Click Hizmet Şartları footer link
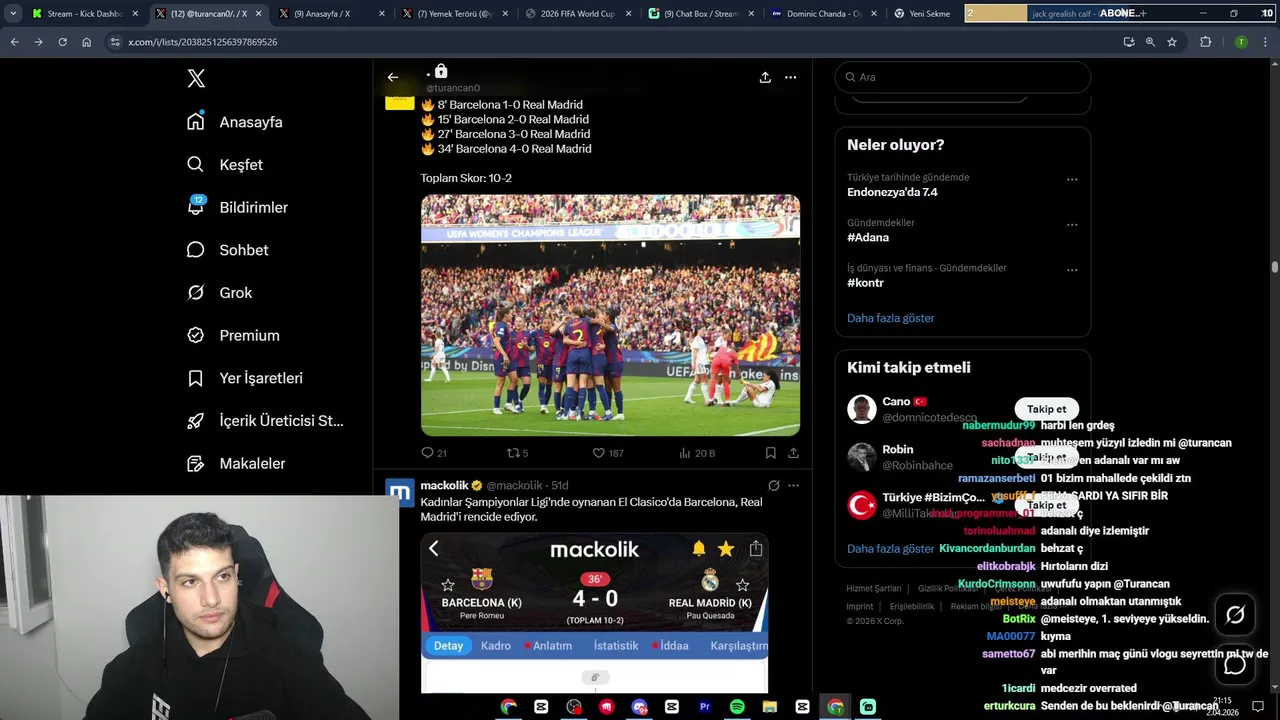This screenshot has width=1280, height=720. pos(873,589)
